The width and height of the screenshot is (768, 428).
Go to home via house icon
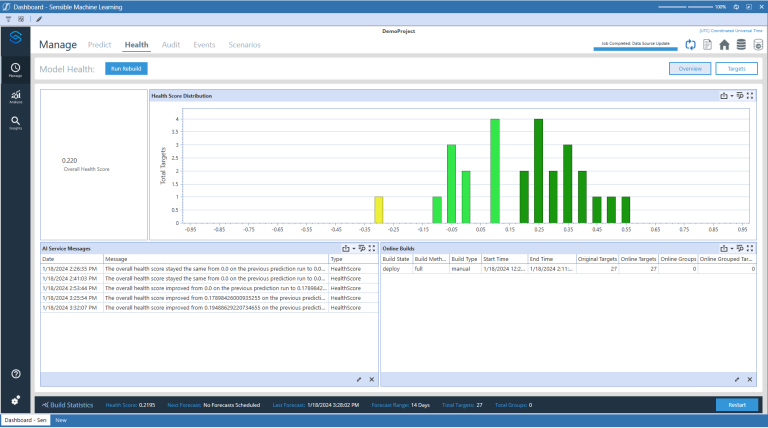[x=724, y=45]
